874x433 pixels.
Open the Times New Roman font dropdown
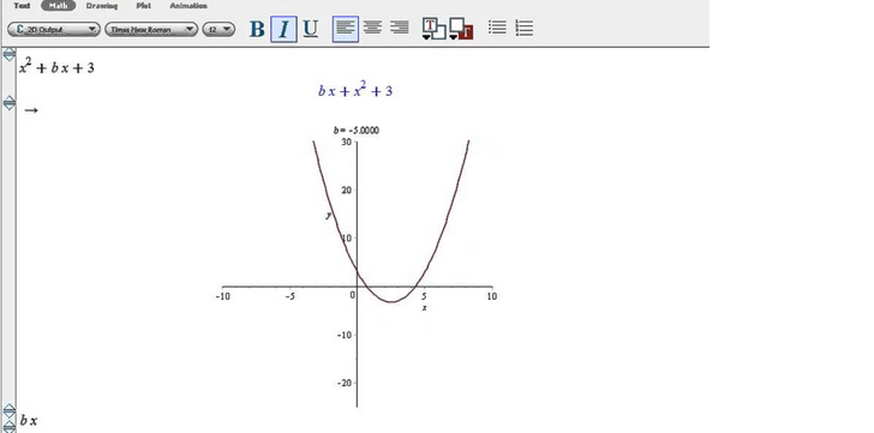click(151, 29)
